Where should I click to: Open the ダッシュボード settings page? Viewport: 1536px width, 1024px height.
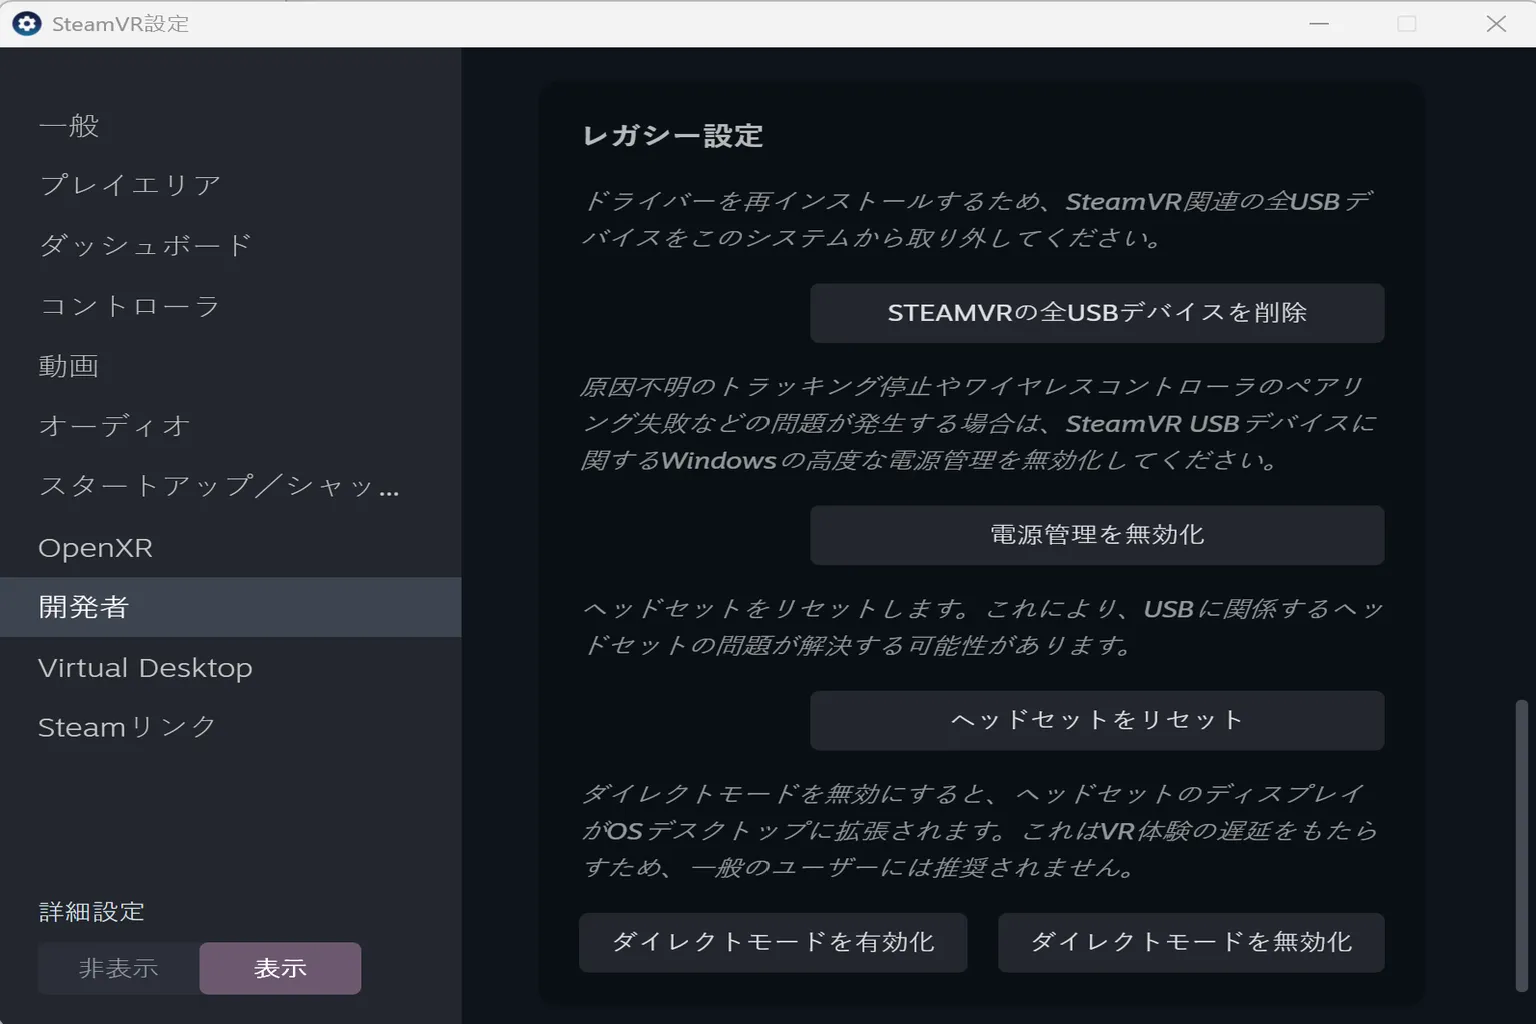pyautogui.click(x=143, y=245)
